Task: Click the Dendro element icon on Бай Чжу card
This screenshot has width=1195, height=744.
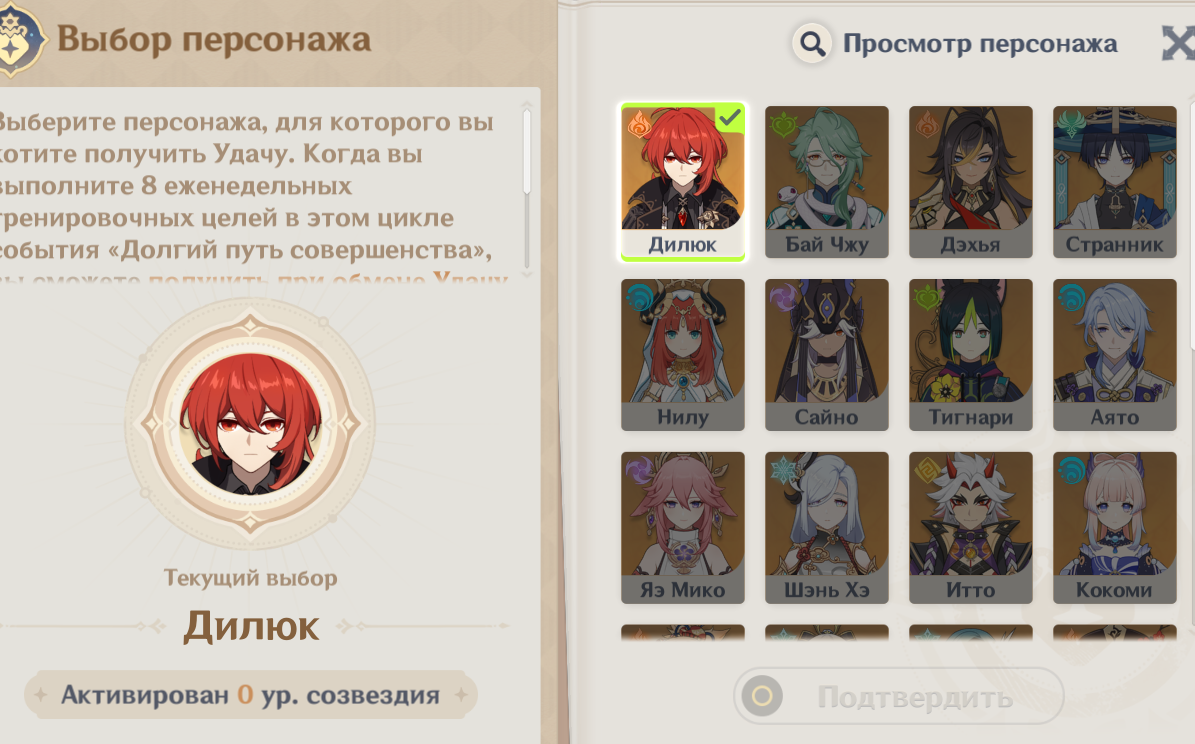Action: coord(783,123)
